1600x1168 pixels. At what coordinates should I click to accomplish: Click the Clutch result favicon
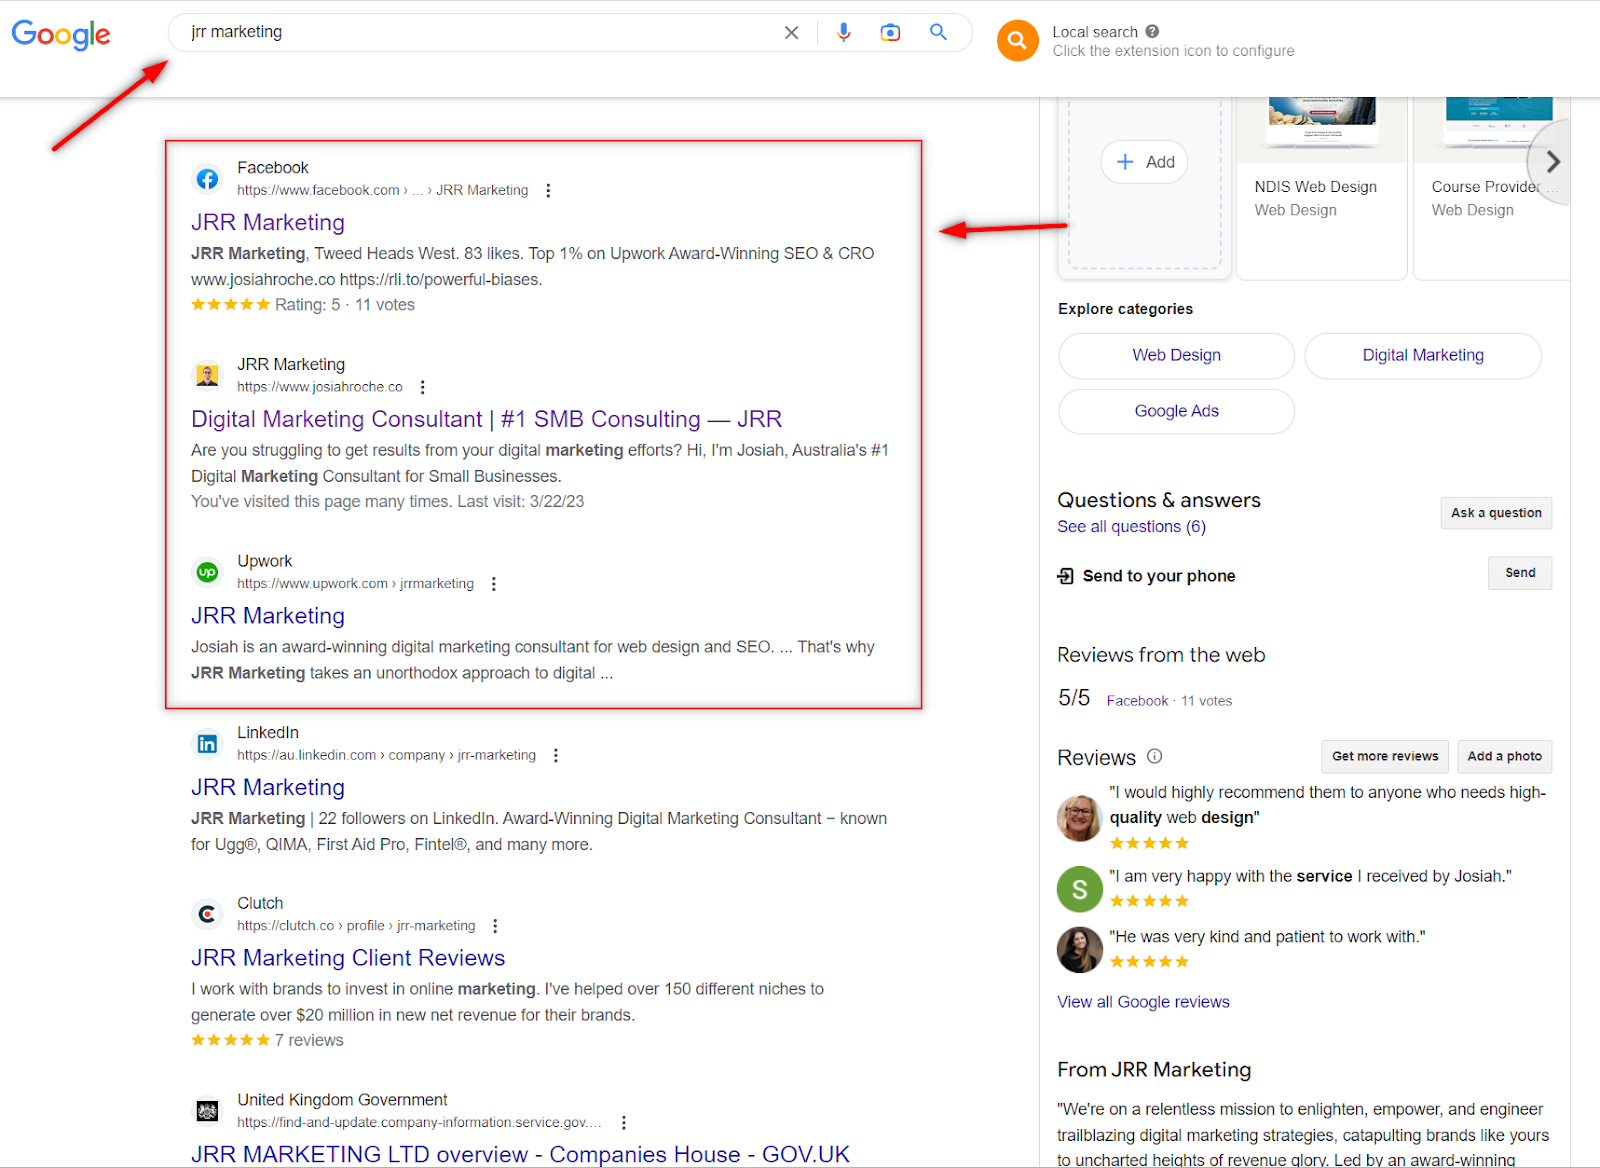coord(207,914)
